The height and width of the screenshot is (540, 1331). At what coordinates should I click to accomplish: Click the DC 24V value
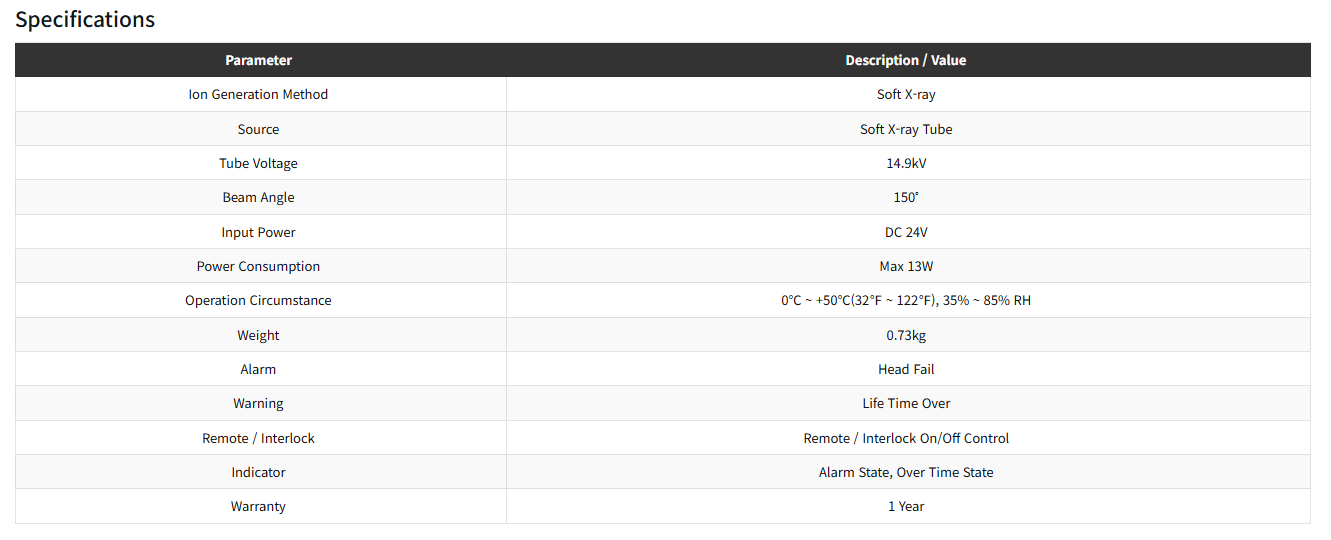[x=906, y=232]
